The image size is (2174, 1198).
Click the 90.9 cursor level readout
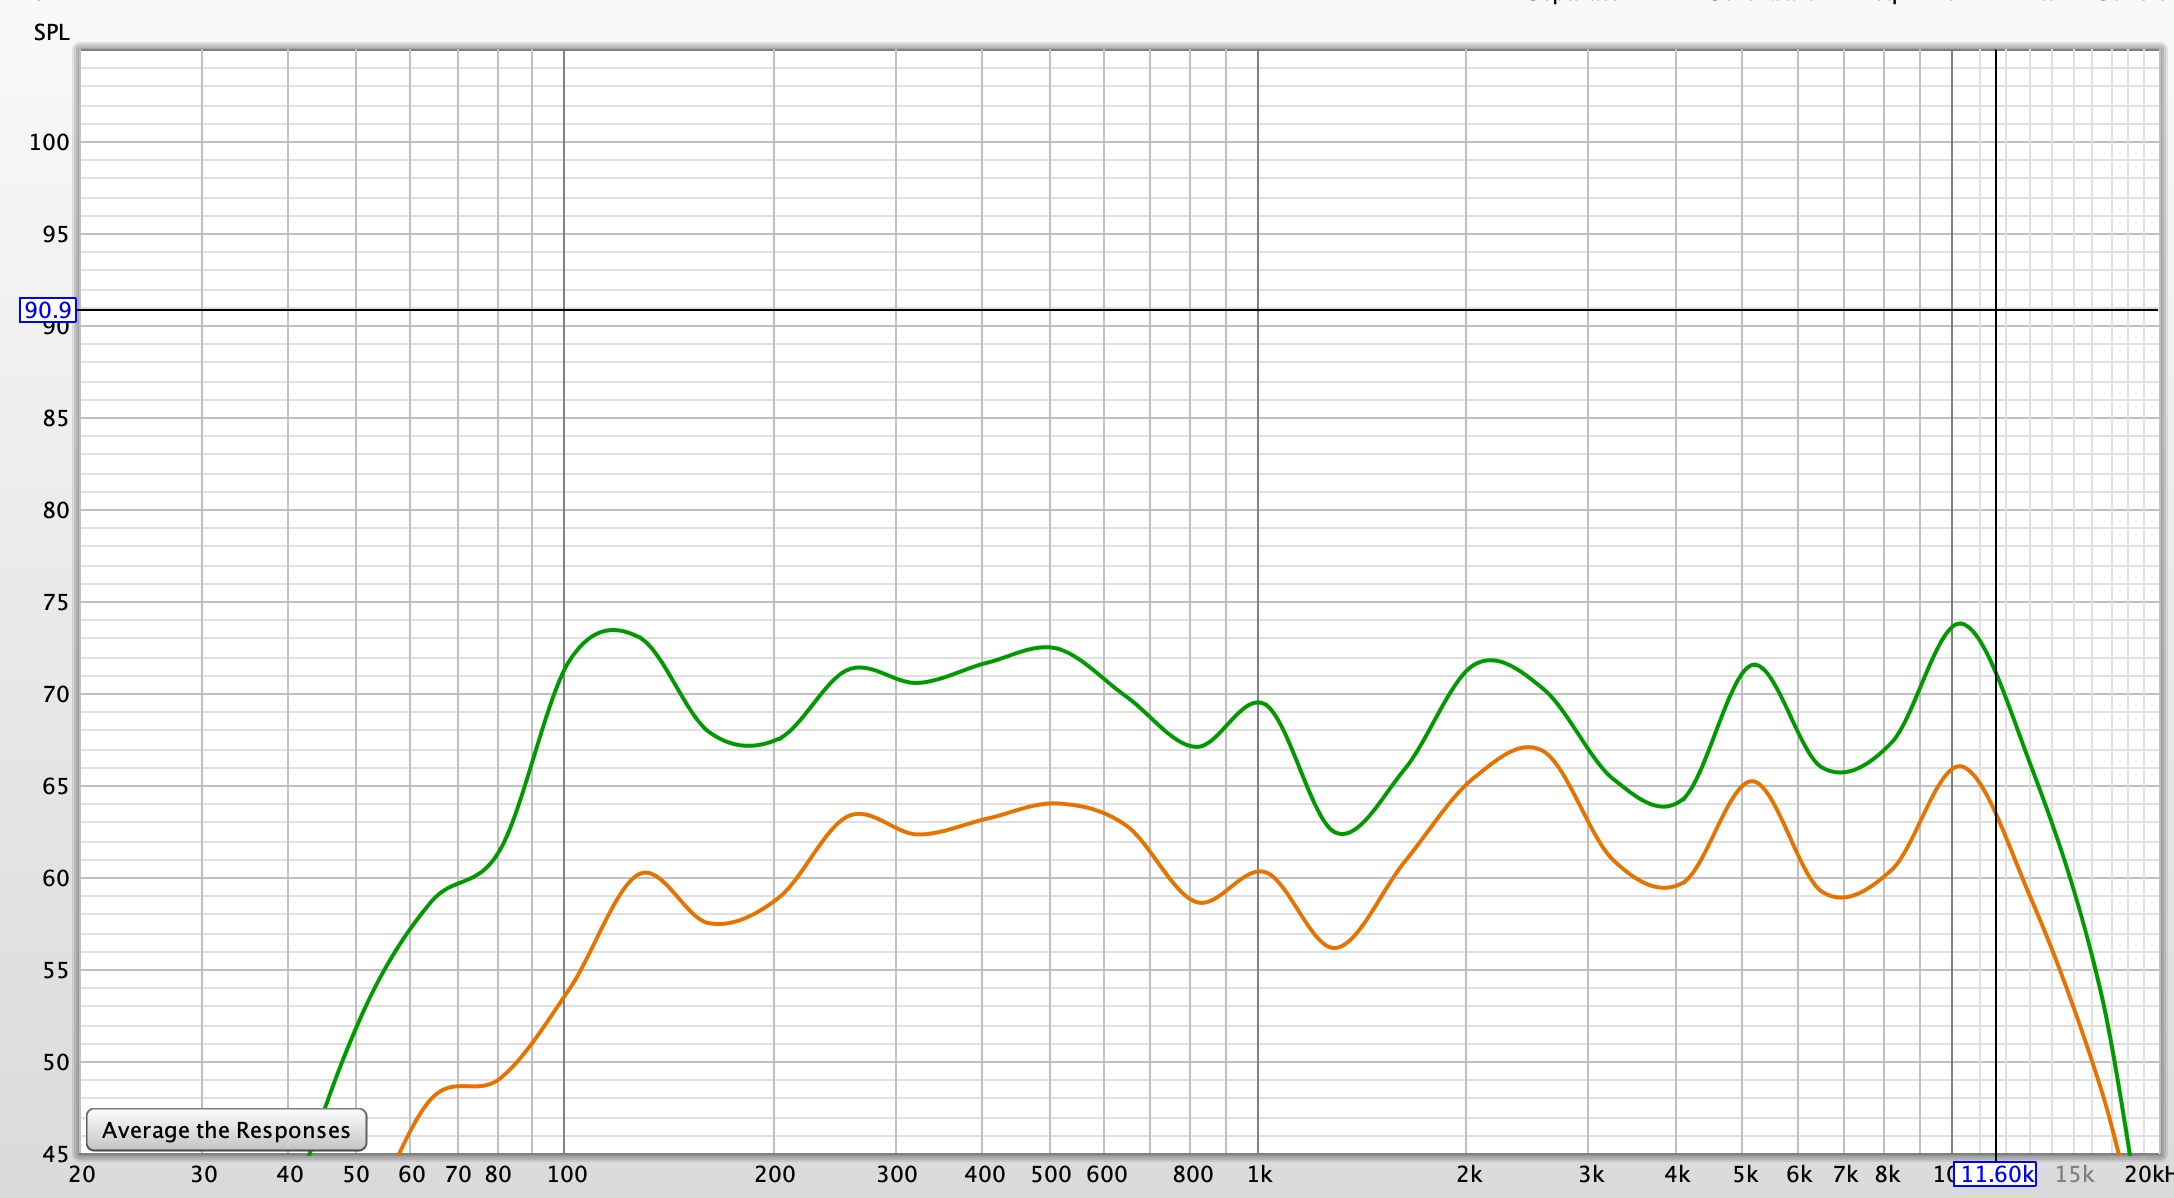(47, 310)
